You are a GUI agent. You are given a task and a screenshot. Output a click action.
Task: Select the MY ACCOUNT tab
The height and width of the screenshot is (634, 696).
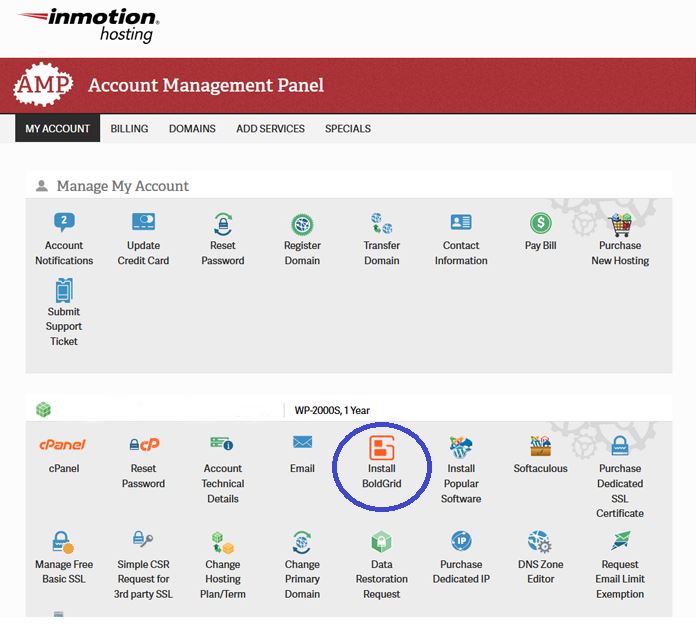coord(57,129)
